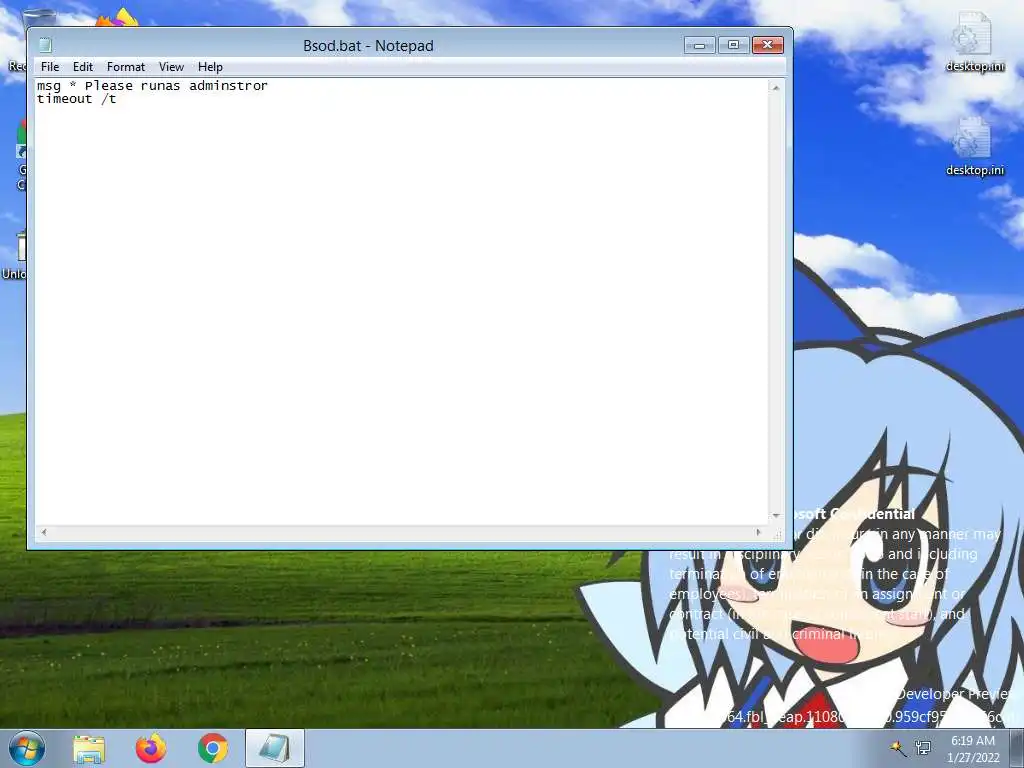Click the vertical scrollbar down arrow

click(x=776, y=516)
